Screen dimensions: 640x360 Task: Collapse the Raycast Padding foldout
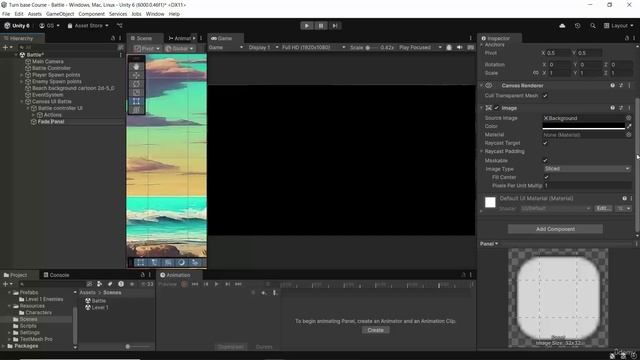(x=482, y=151)
